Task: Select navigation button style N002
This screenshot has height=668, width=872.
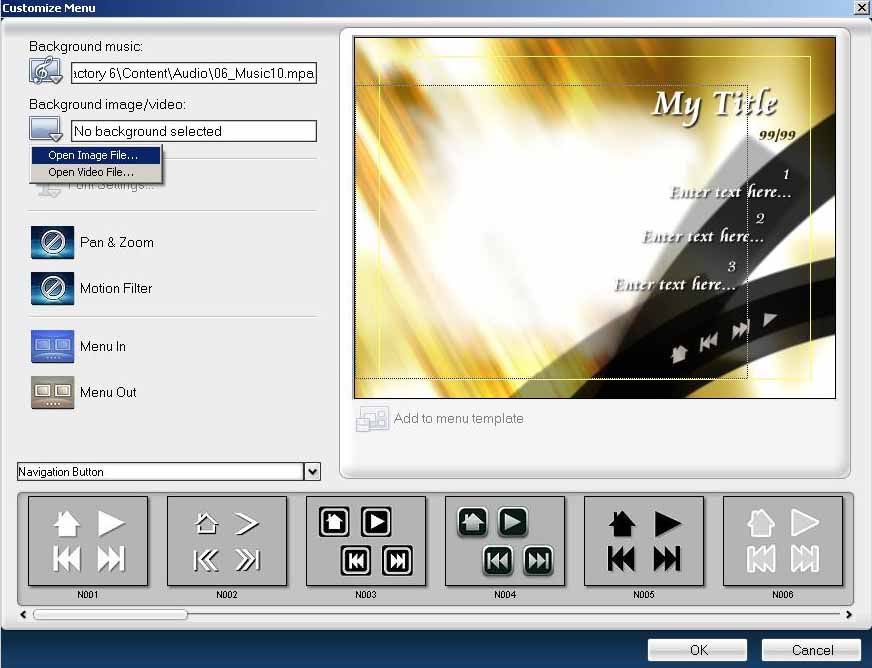Action: point(227,541)
